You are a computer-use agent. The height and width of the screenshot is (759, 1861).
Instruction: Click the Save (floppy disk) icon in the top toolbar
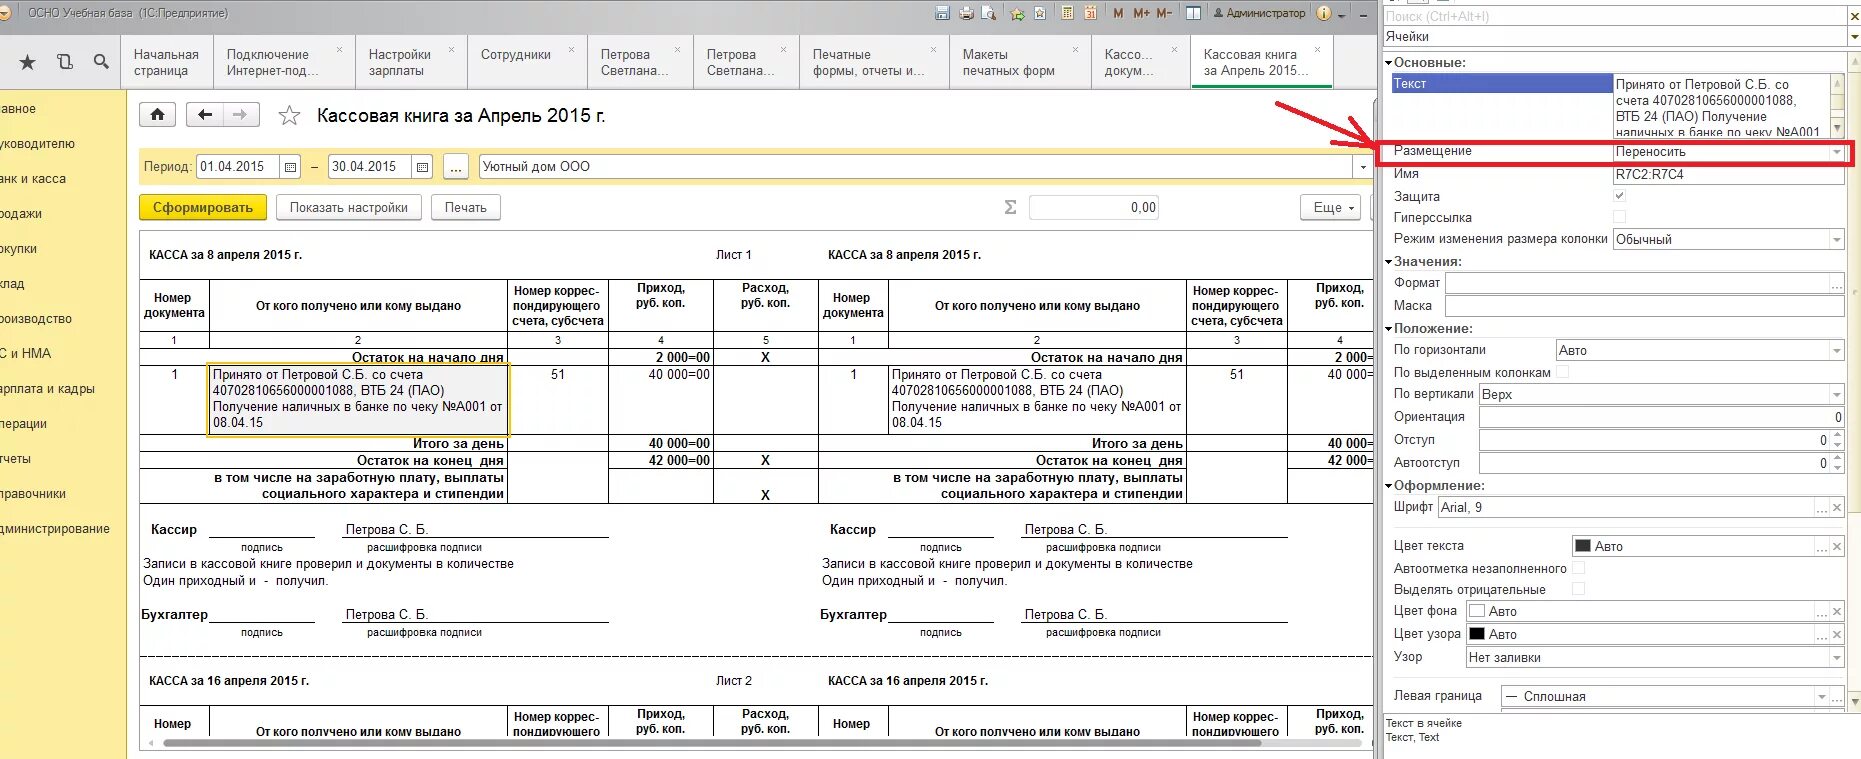(942, 13)
